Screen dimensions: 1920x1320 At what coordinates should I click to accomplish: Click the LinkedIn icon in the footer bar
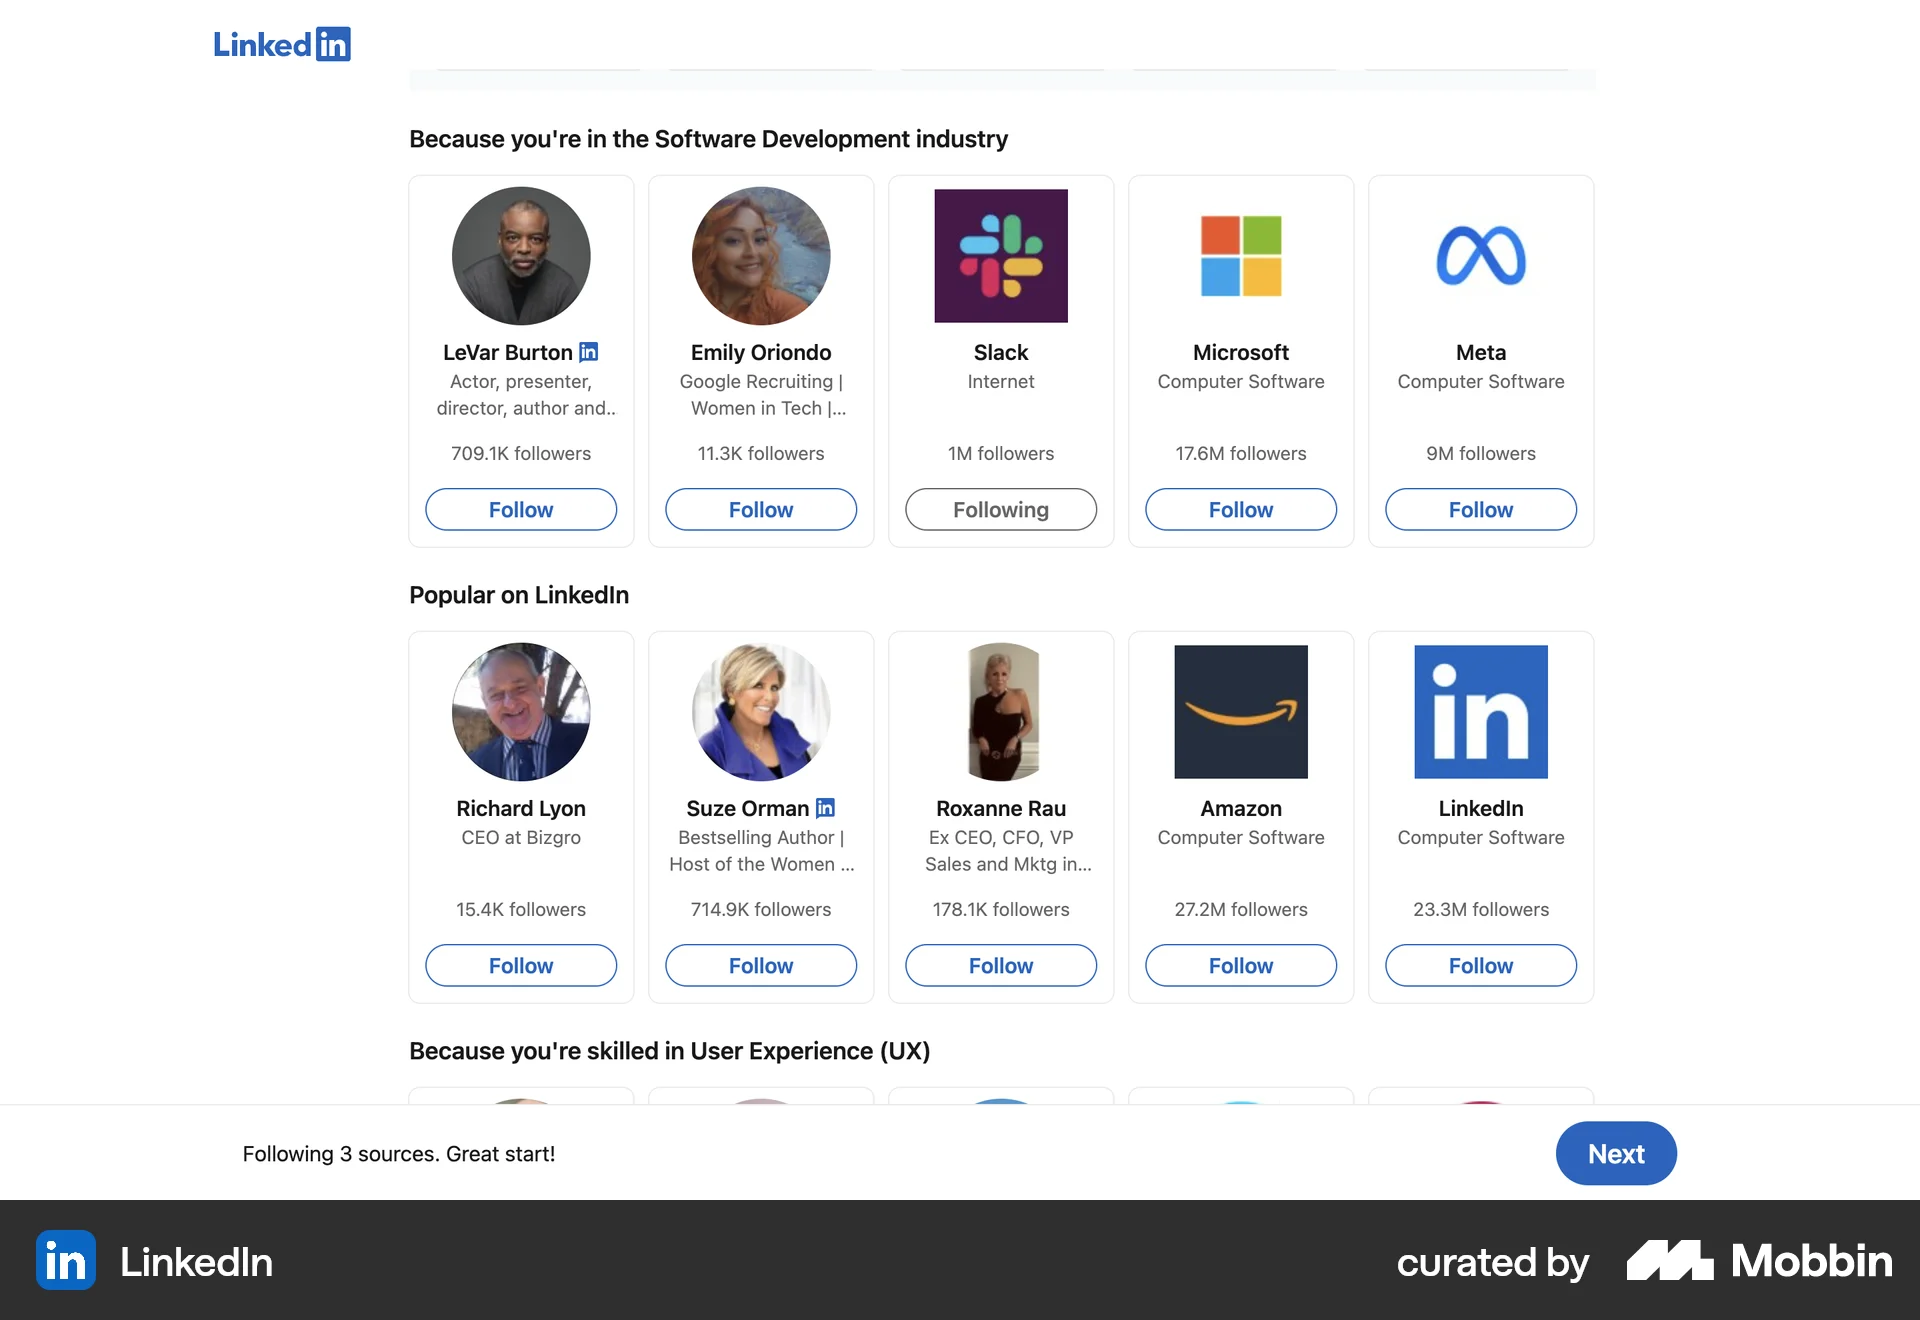coord(65,1261)
